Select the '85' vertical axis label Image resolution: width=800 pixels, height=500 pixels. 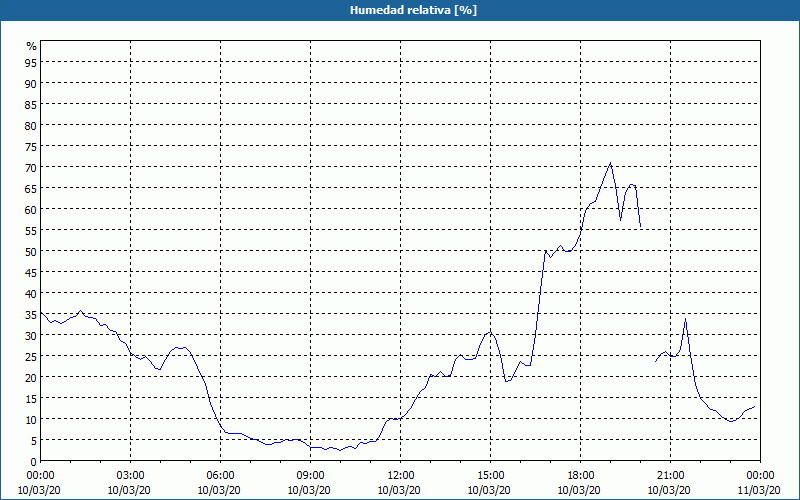pos(31,104)
